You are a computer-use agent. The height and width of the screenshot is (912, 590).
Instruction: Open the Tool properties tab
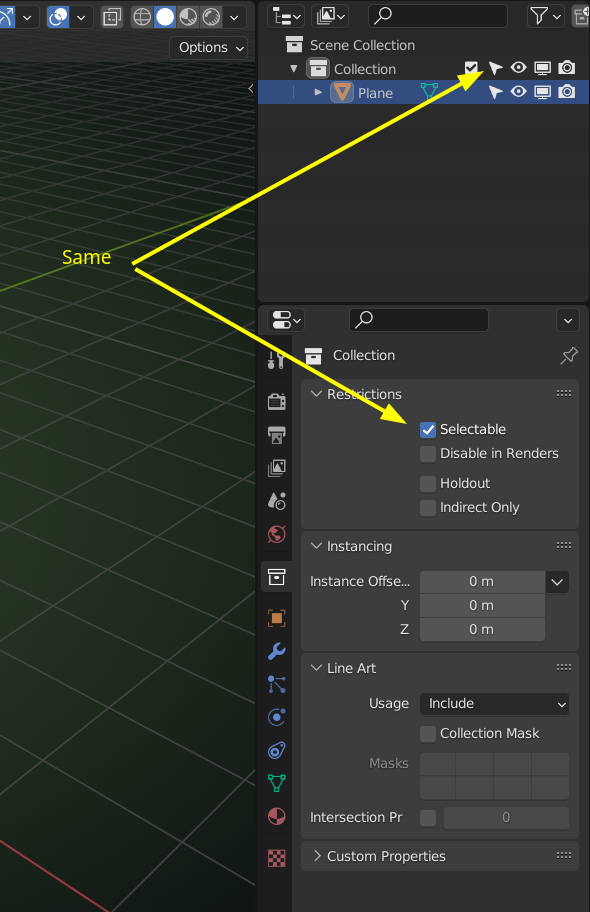(276, 360)
